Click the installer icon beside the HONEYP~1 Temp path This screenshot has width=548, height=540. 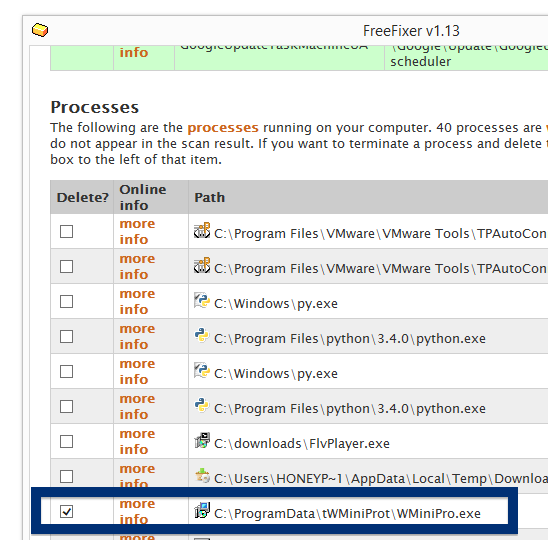[x=202, y=476]
